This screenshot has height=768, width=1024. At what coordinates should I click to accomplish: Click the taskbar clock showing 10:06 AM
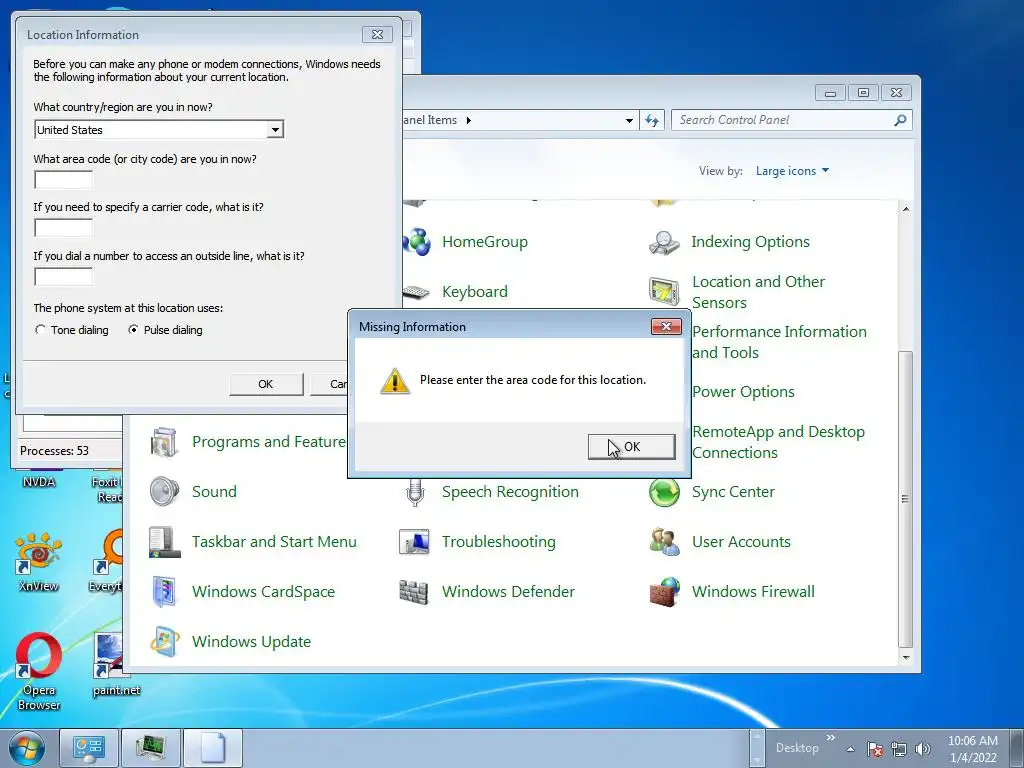pyautogui.click(x=972, y=748)
